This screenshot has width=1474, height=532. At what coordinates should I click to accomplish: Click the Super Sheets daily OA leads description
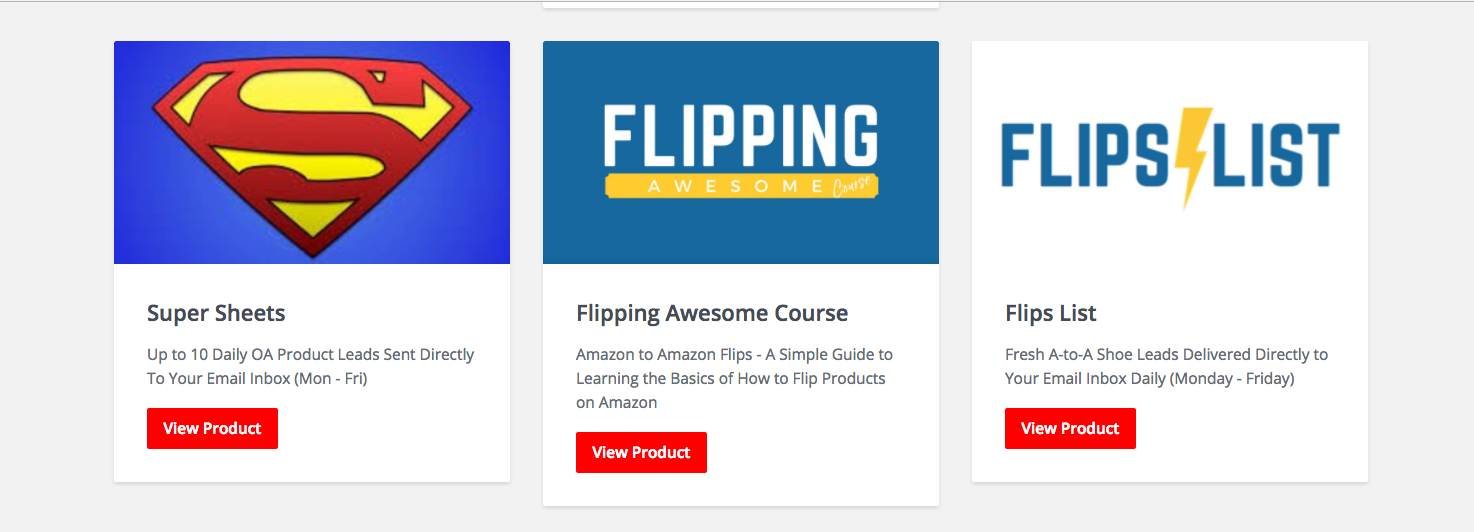(x=310, y=366)
